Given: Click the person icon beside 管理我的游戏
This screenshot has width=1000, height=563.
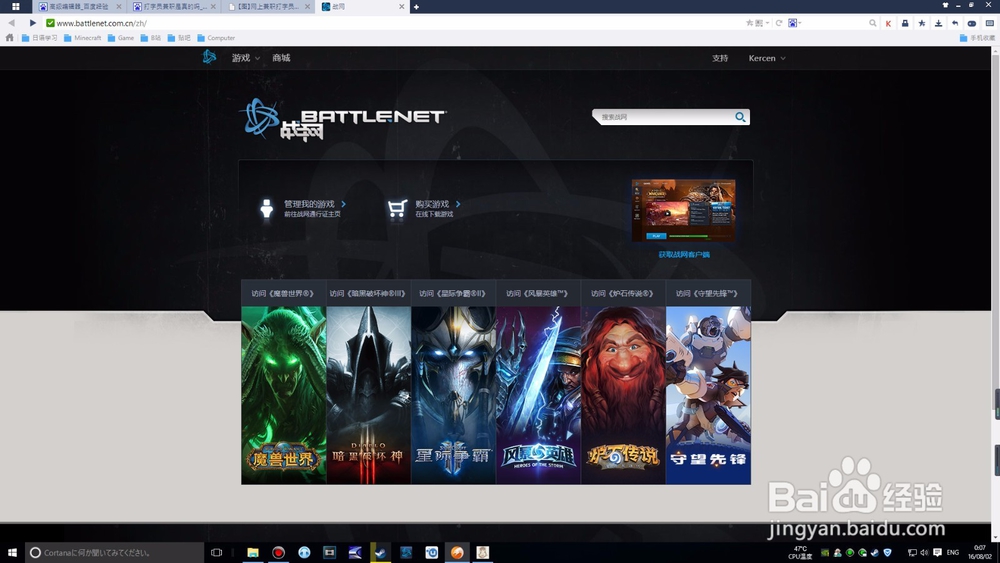Looking at the screenshot, I should click(x=267, y=208).
